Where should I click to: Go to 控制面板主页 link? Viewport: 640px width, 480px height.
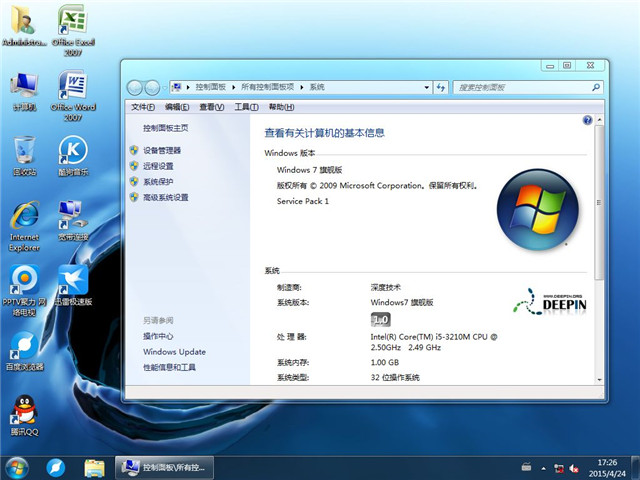pyautogui.click(x=165, y=128)
